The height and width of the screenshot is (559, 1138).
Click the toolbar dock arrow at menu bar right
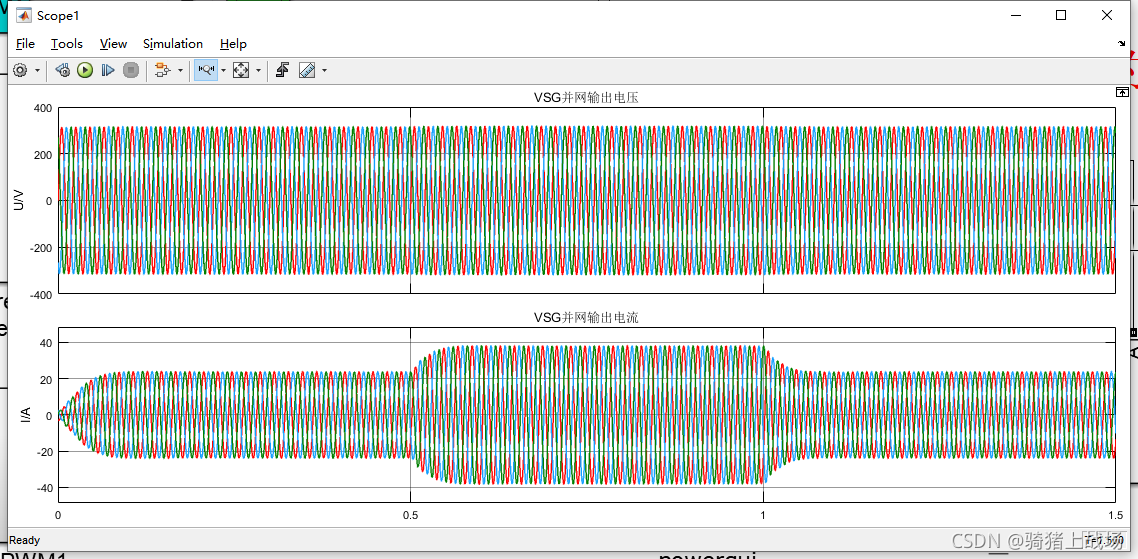[x=1121, y=44]
